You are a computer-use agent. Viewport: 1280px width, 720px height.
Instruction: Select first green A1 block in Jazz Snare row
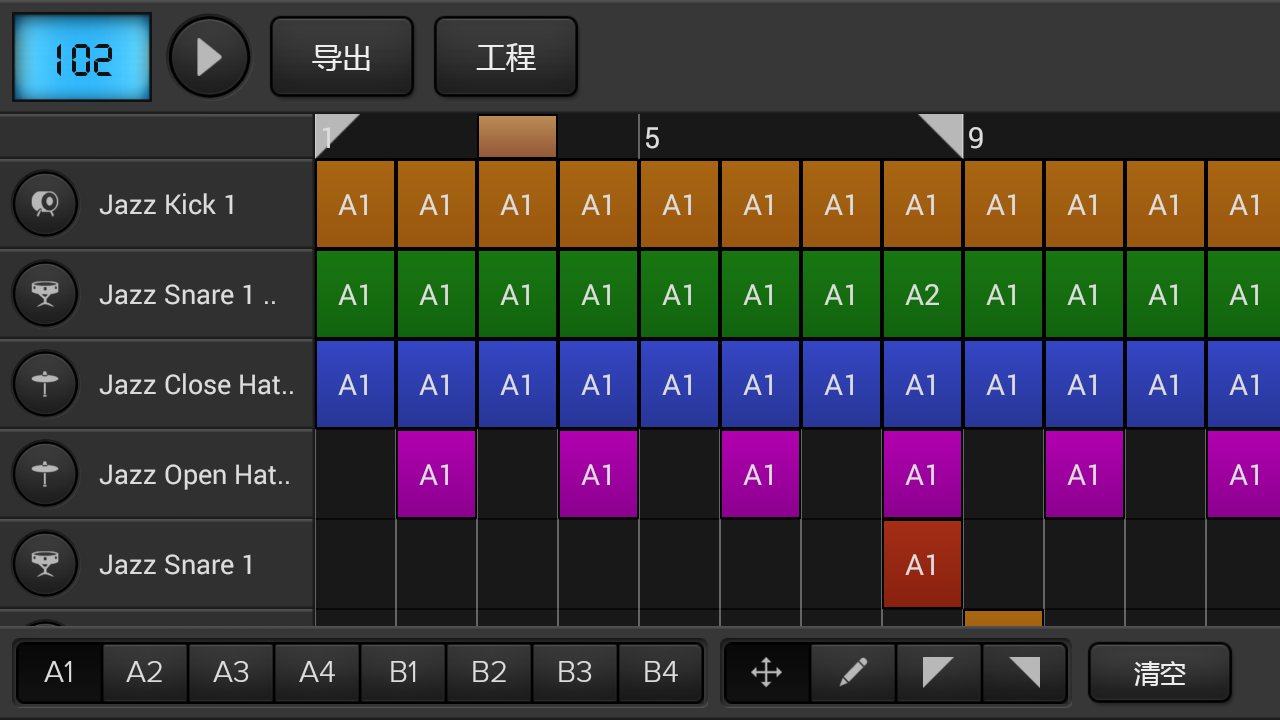[x=355, y=294]
